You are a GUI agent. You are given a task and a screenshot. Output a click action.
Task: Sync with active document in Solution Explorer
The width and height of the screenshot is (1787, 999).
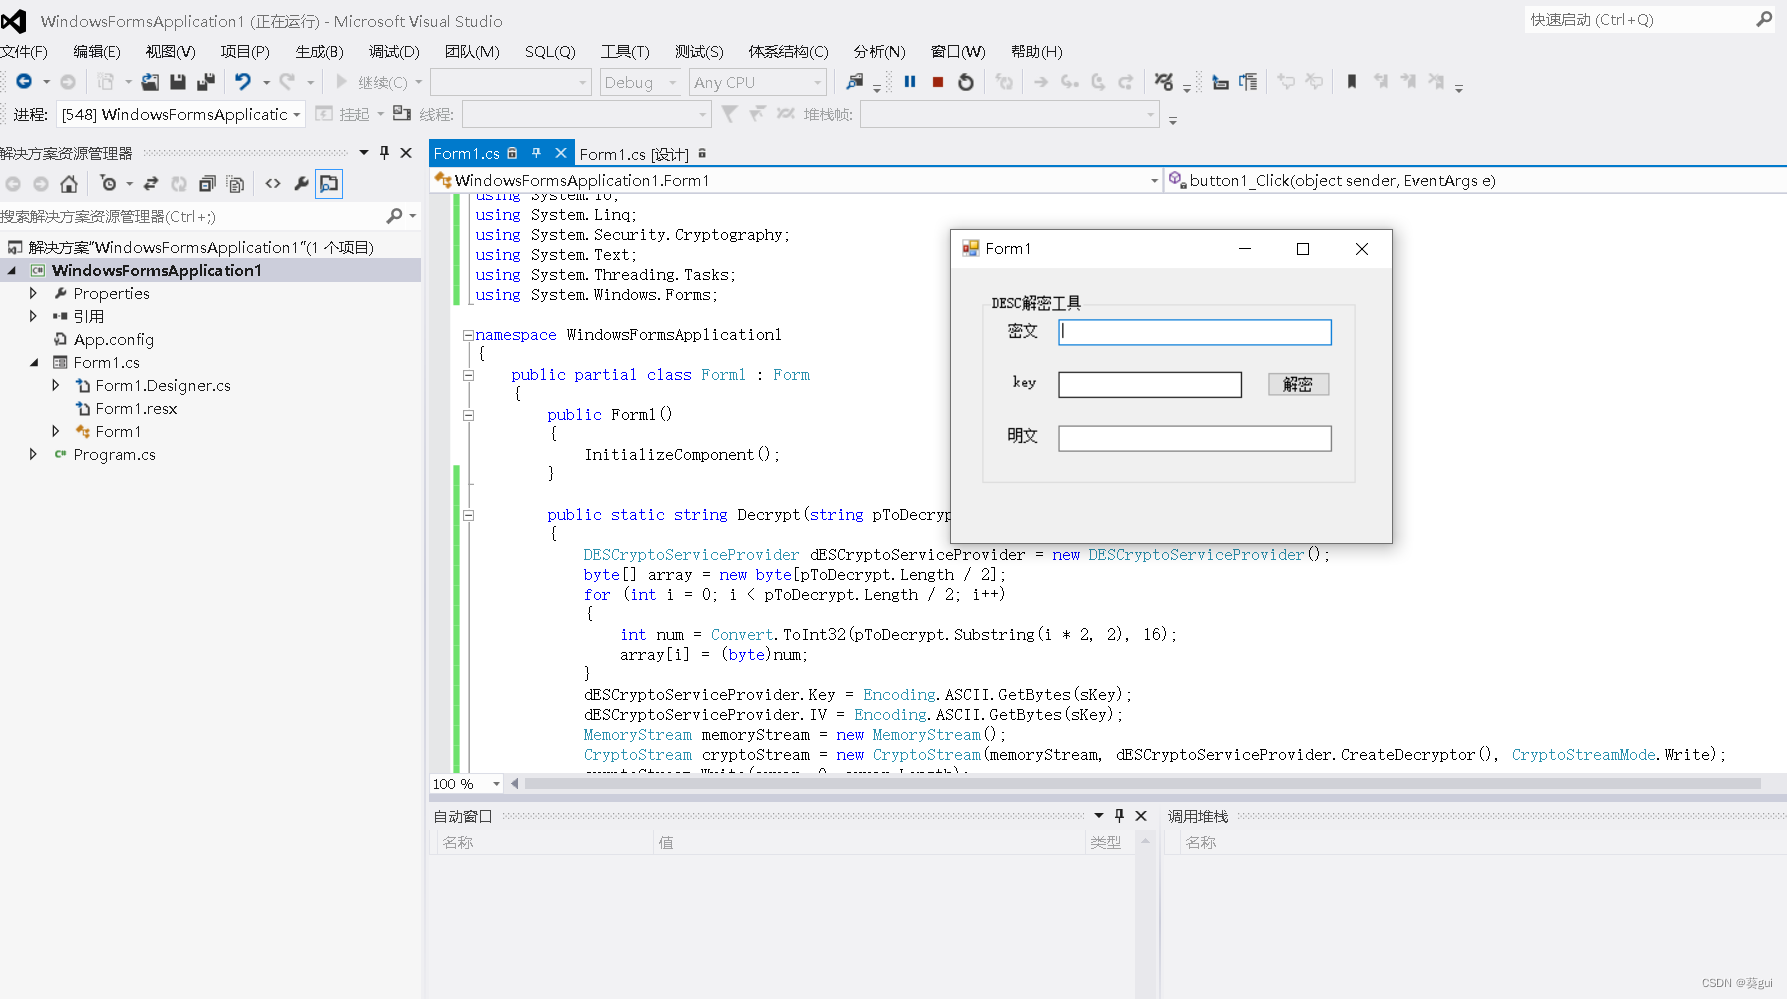point(151,184)
